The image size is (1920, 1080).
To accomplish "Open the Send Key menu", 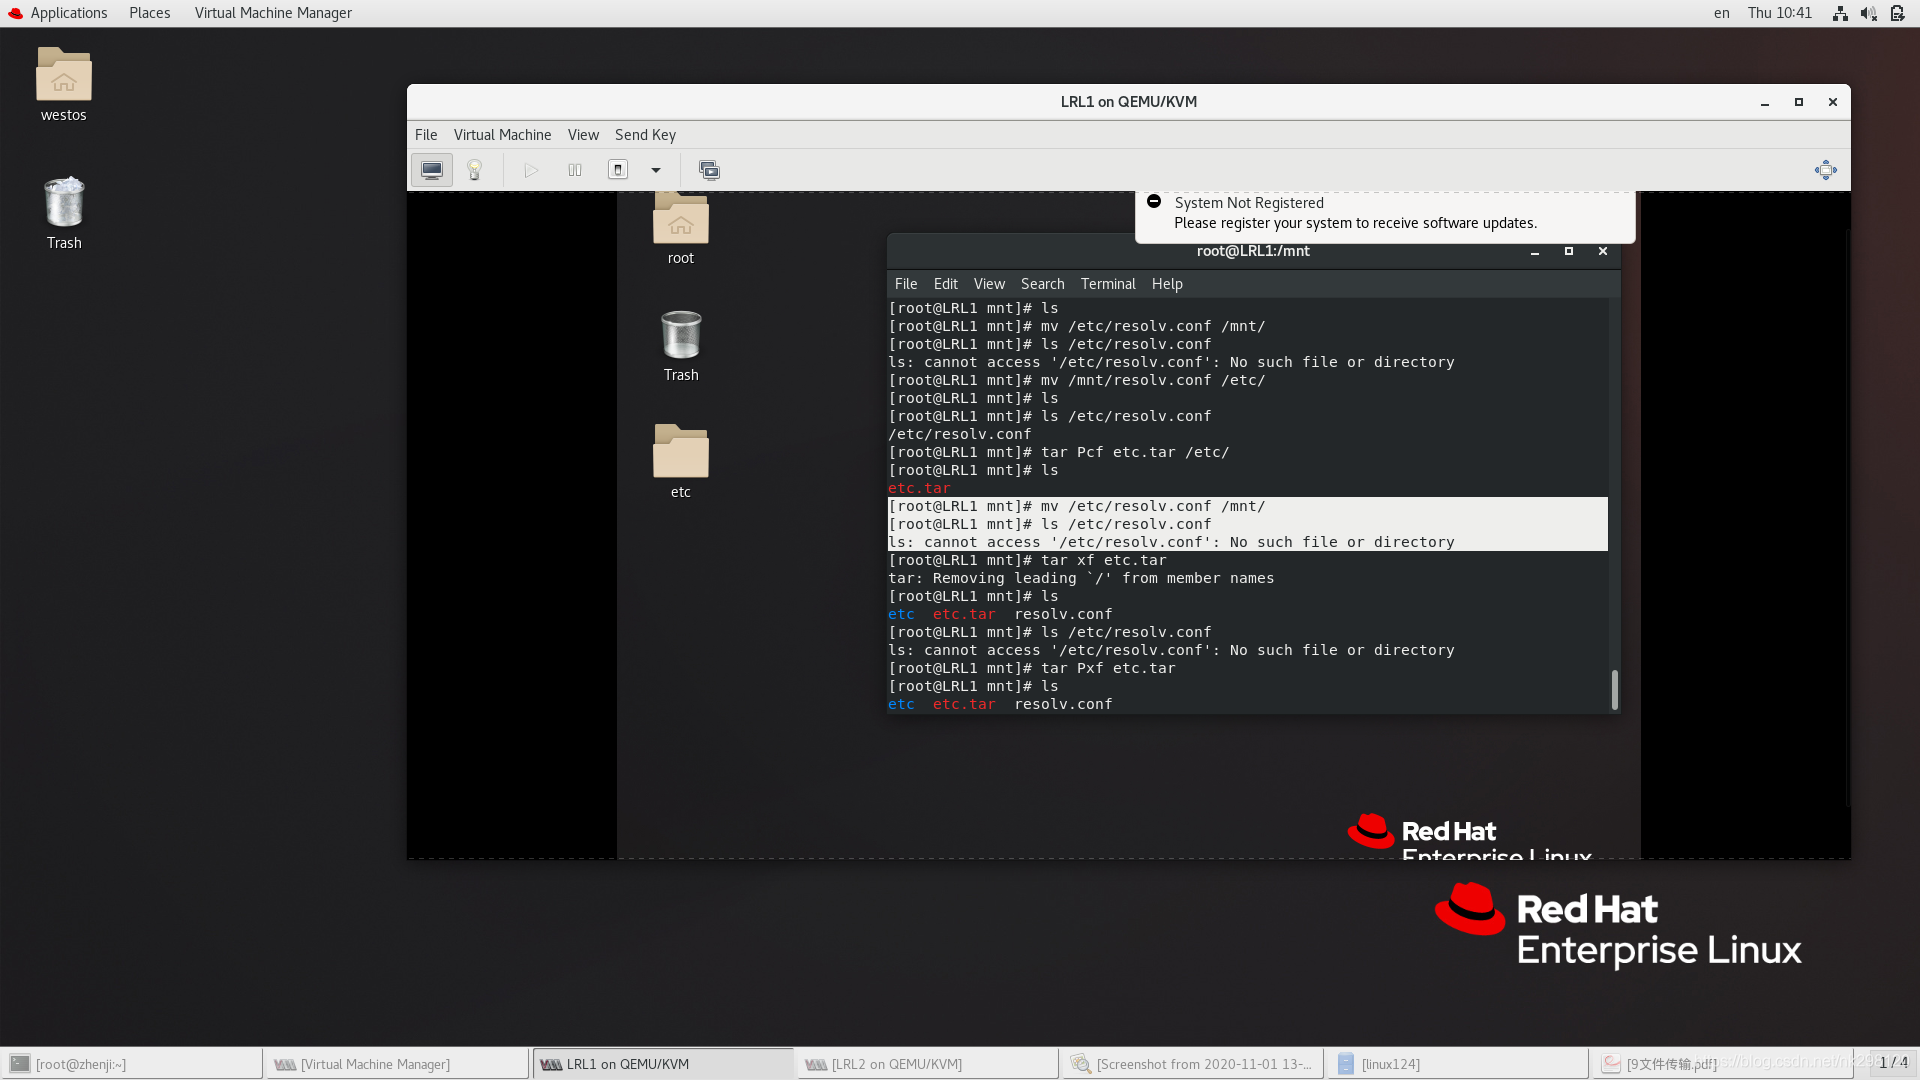I will click(646, 133).
